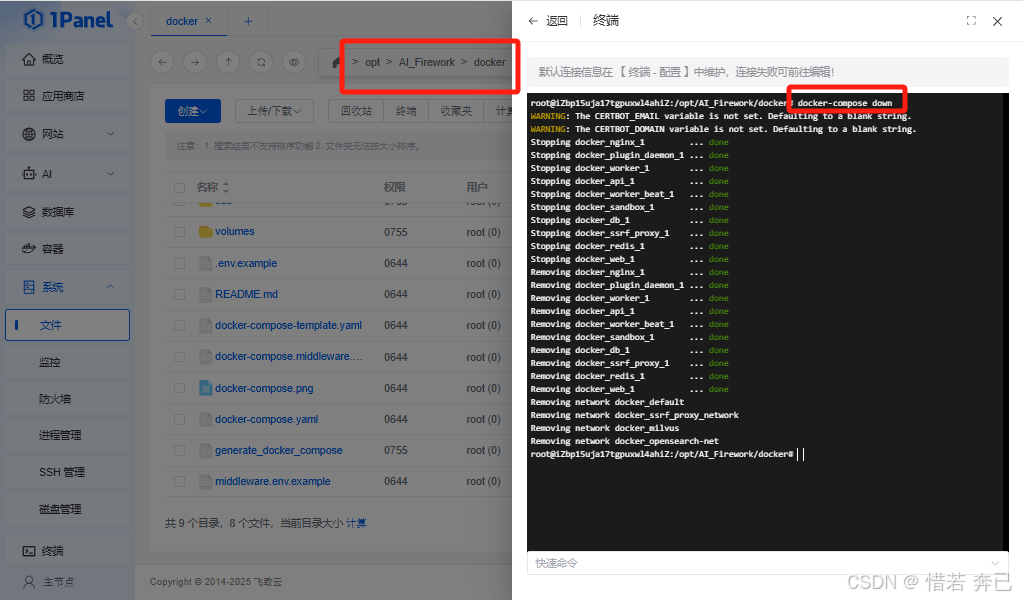This screenshot has width=1023, height=600.
Task: Check the docker-compose-template.yaml row
Action: (x=179, y=325)
